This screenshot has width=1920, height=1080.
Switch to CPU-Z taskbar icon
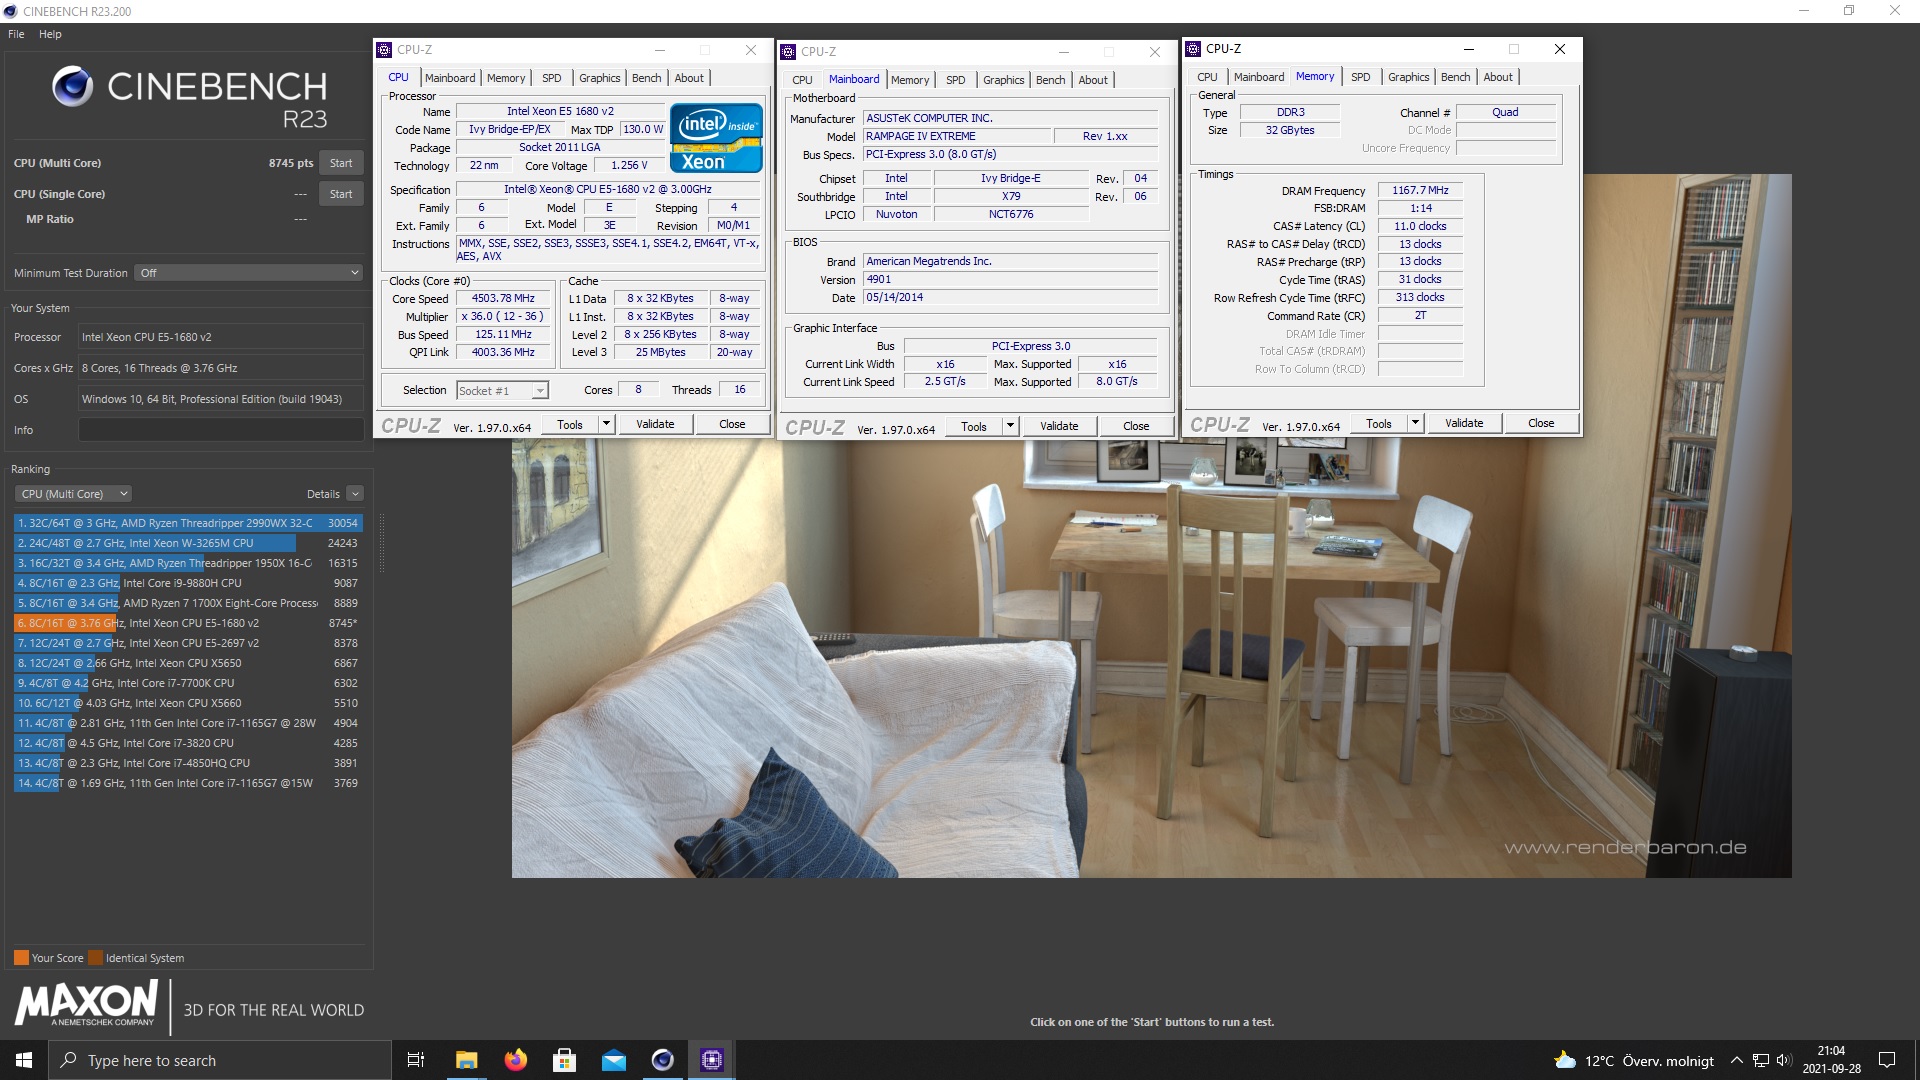[711, 1060]
